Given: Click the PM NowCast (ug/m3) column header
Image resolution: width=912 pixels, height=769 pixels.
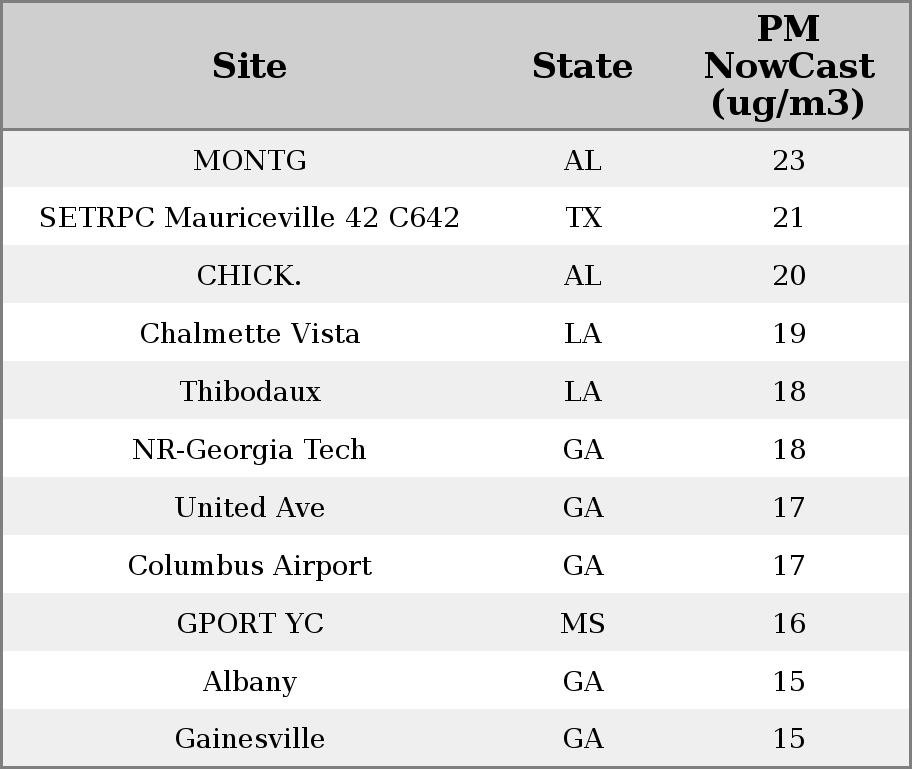Looking at the screenshot, I should 788,66.
